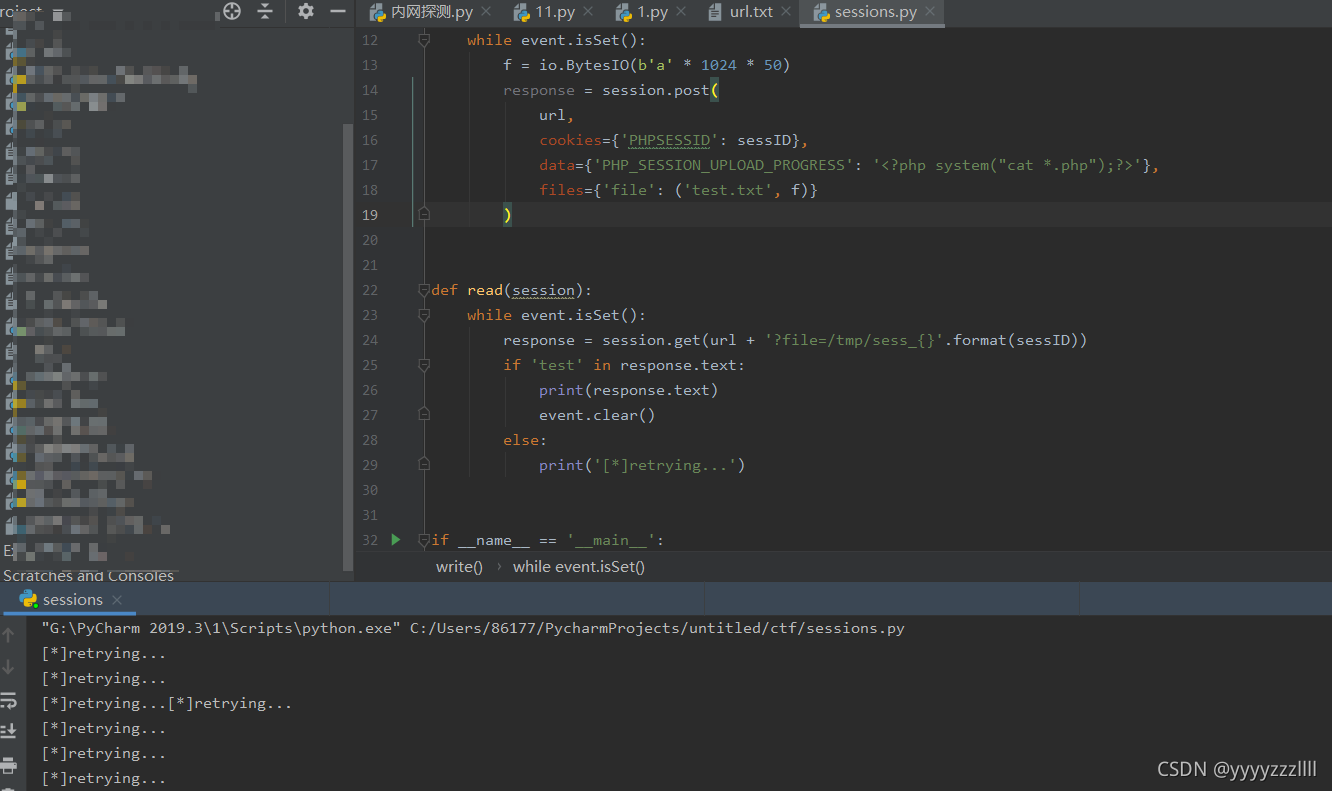This screenshot has width=1332, height=791.
Task: Fold the if 'test' block at line 25
Action: 424,365
